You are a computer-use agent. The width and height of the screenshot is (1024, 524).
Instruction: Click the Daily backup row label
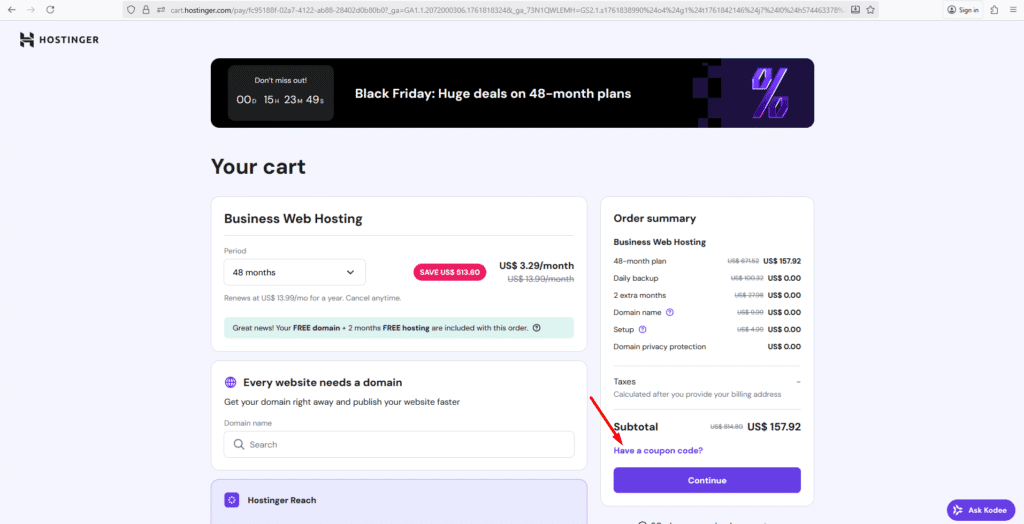click(x=636, y=278)
